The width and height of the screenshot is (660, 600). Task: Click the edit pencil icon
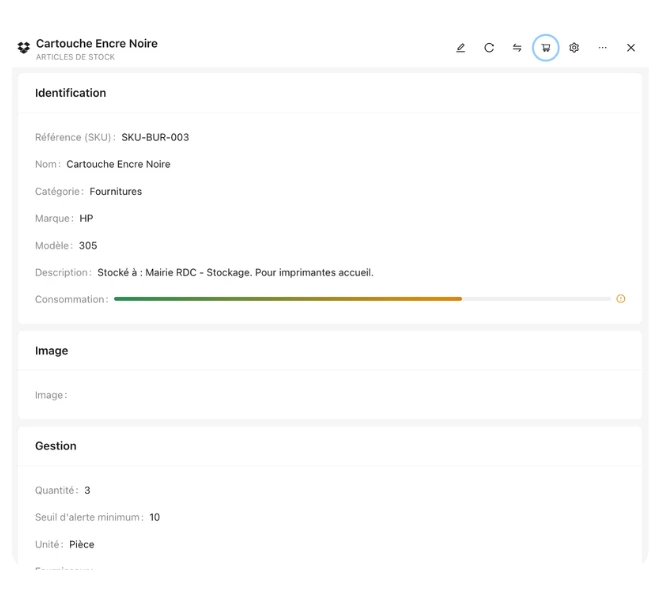pyautogui.click(x=460, y=48)
